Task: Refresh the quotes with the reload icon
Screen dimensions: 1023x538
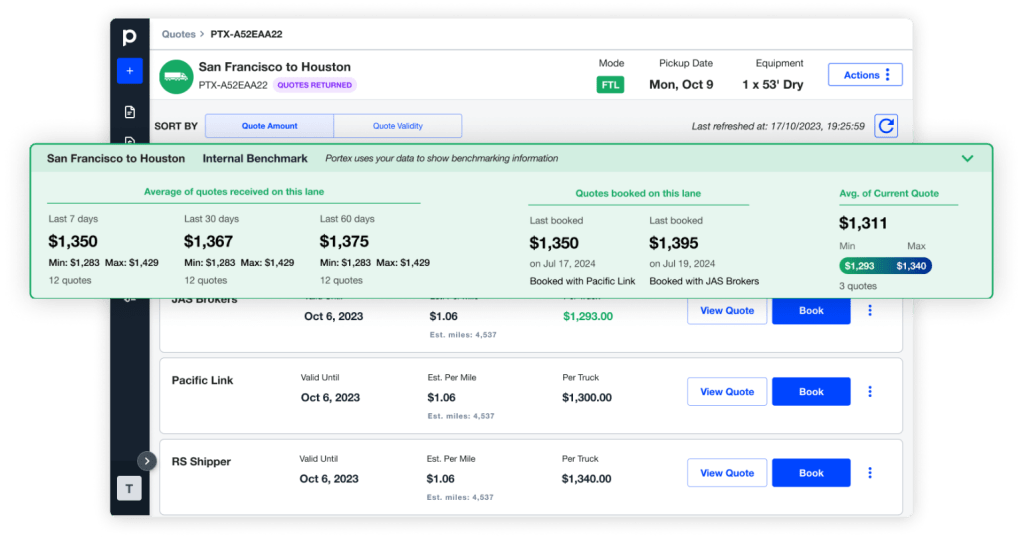Action: click(886, 126)
